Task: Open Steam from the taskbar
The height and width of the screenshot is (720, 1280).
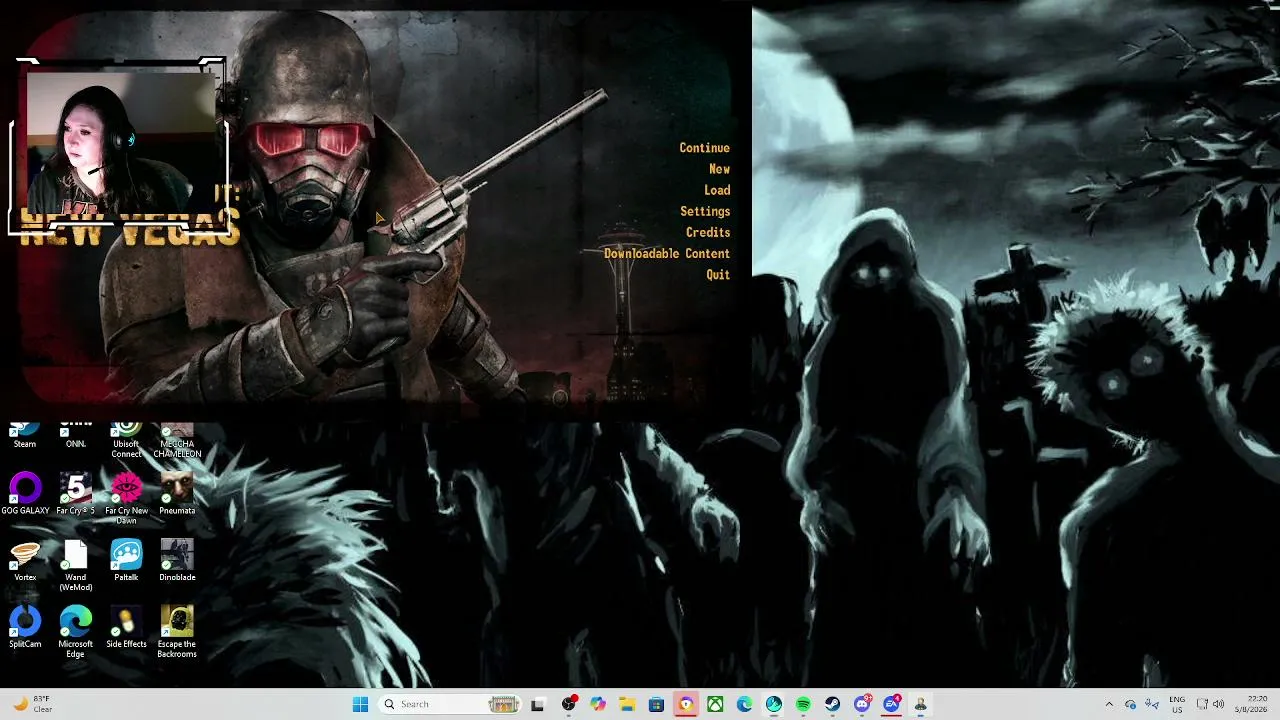Action: [832, 704]
